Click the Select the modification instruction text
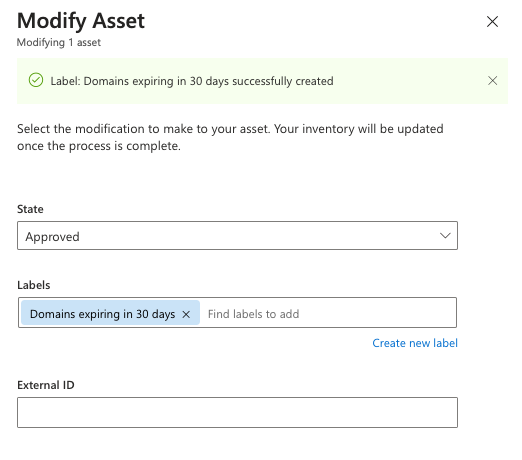The width and height of the screenshot is (522, 460). 230,137
